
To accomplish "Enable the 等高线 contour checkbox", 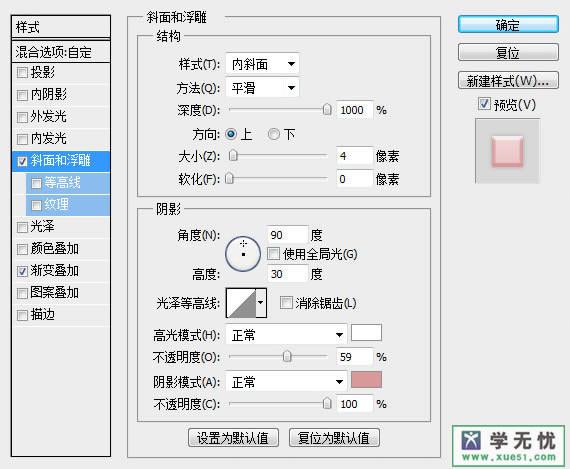I will point(36,183).
